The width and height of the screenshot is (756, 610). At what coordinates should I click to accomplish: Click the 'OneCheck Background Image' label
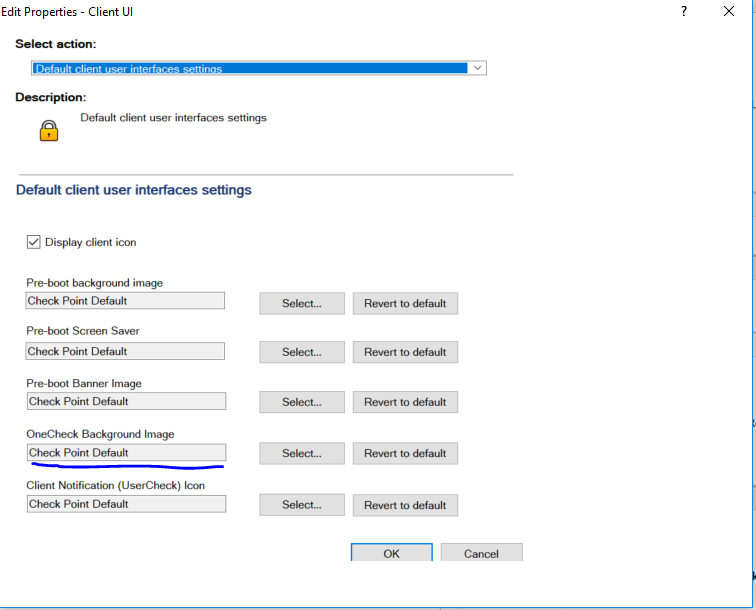[x=100, y=434]
